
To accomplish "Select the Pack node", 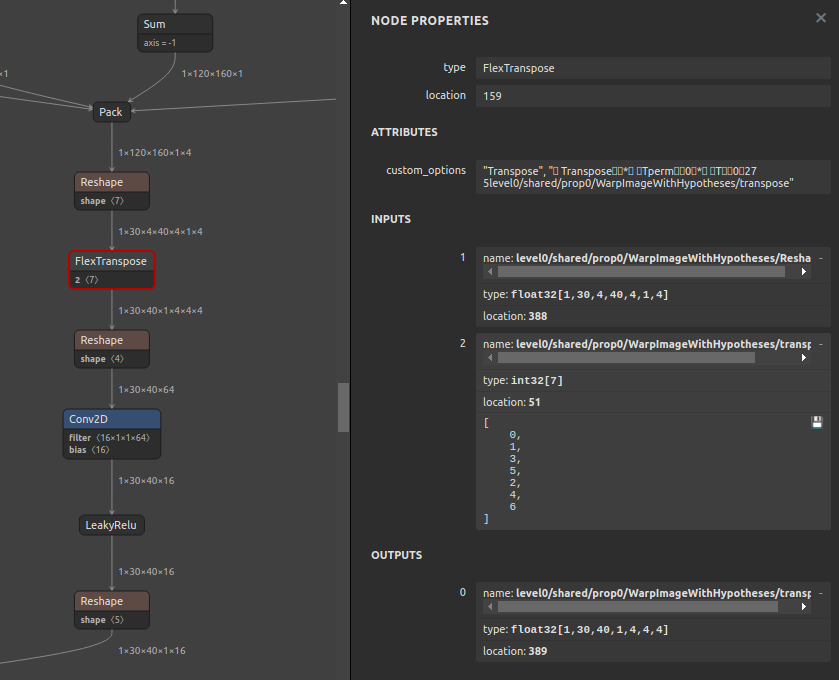I will (110, 112).
